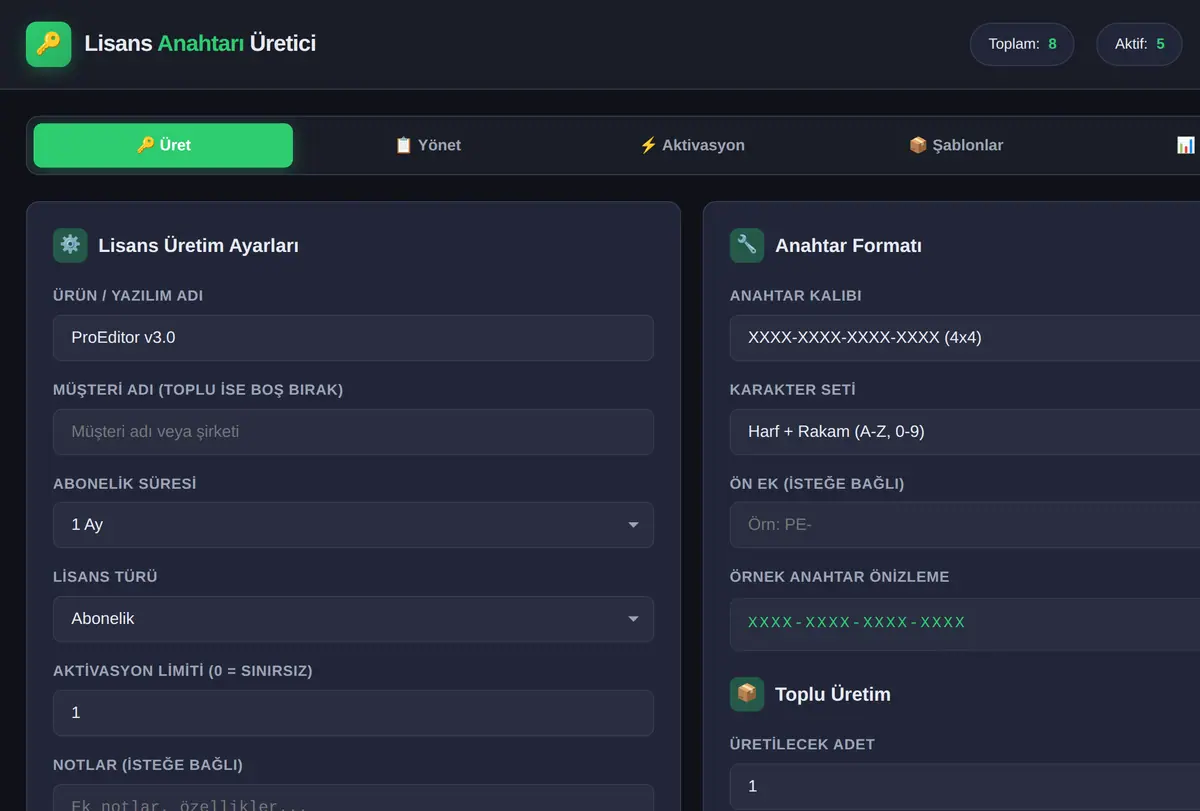Focus the Ürün / Yazılım Adı field
1200x811 pixels.
click(353, 338)
